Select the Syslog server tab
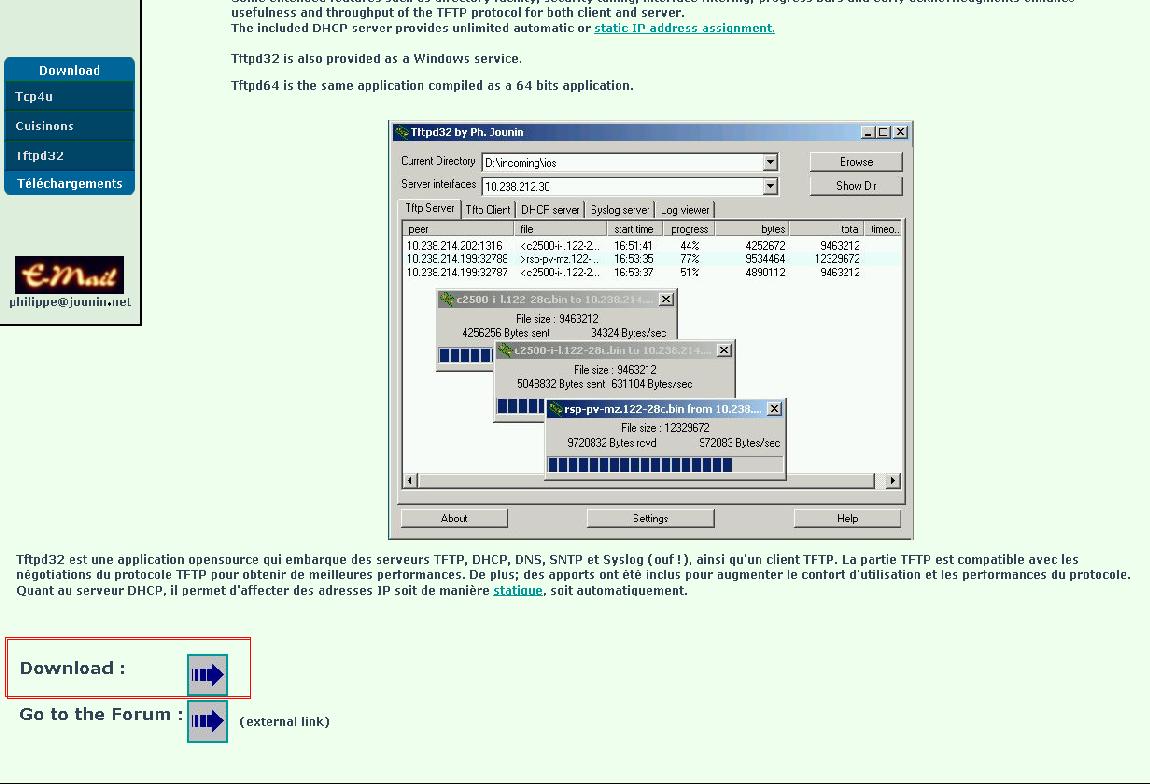Image resolution: width=1150 pixels, height=784 pixels. tap(620, 210)
